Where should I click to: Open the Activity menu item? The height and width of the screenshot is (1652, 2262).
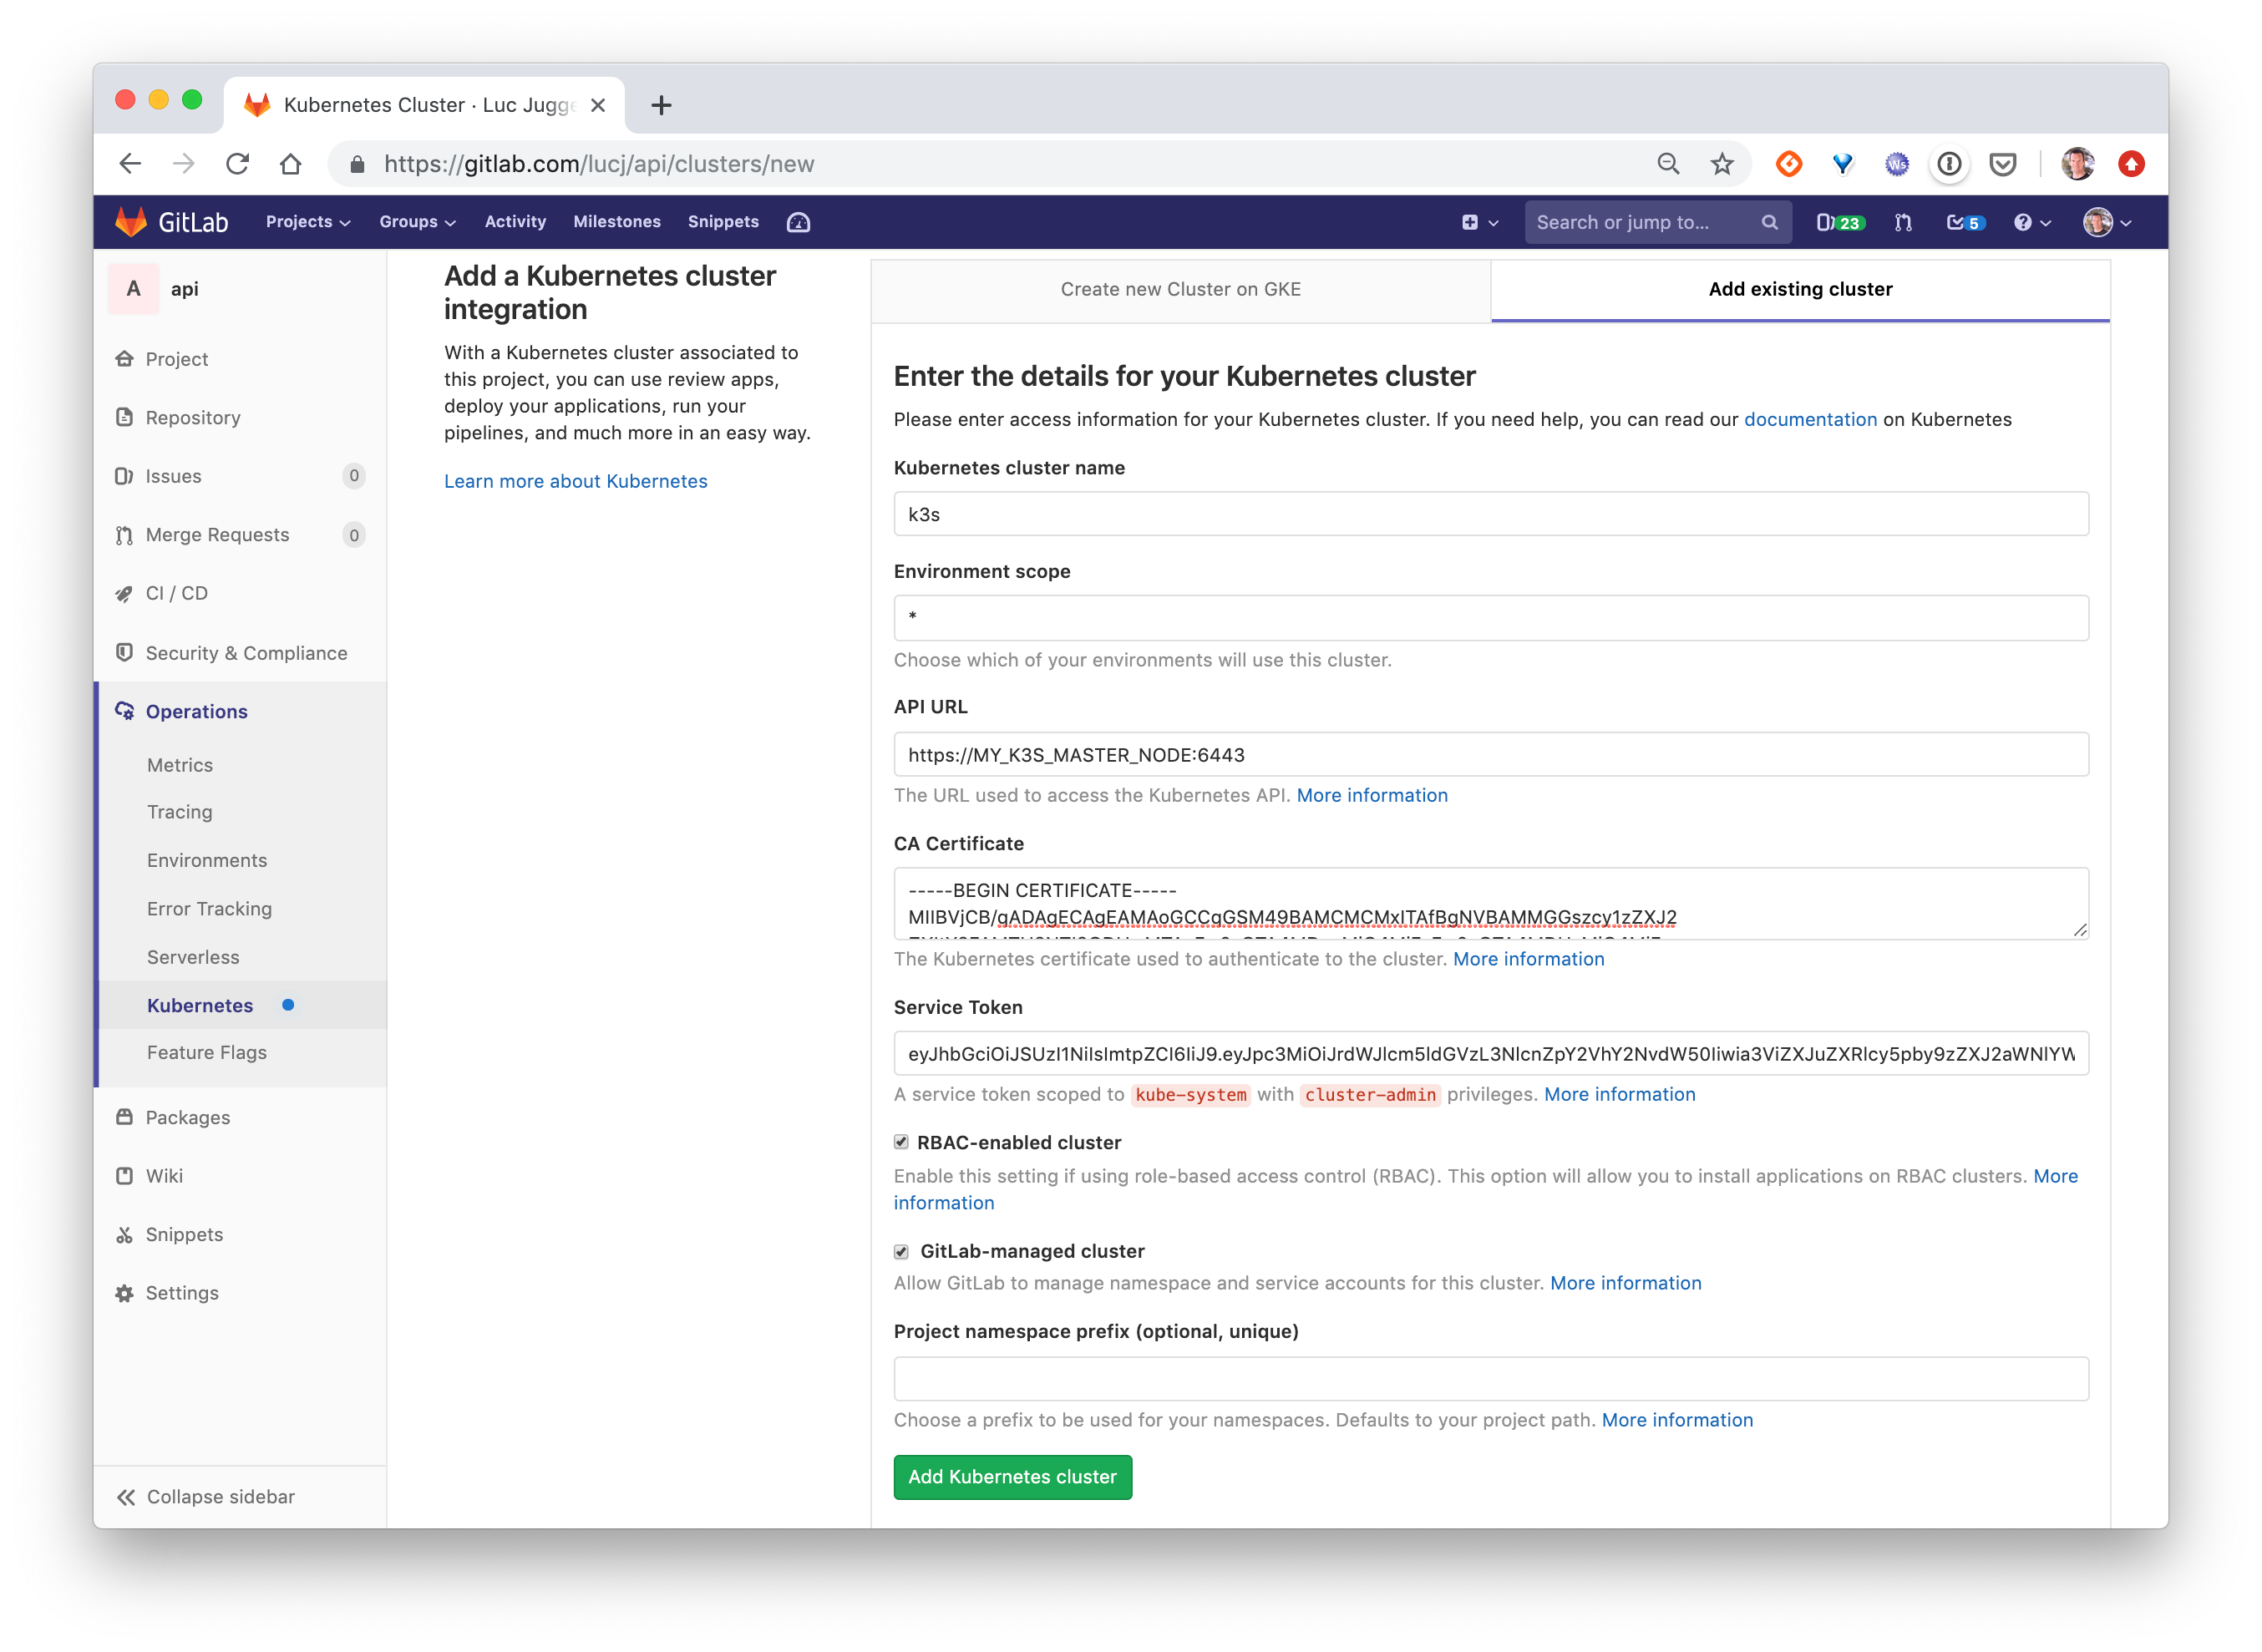(x=515, y=222)
